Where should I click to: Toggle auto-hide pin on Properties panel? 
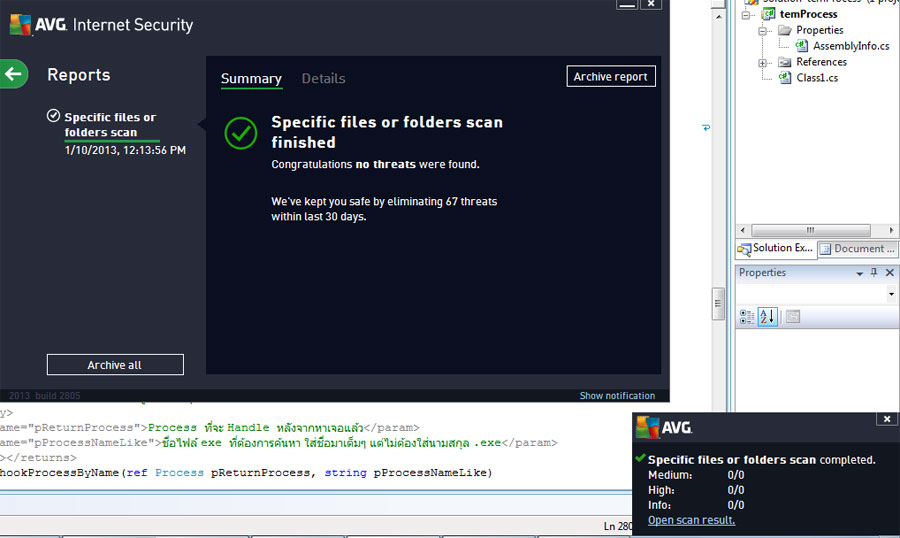pyautogui.click(x=874, y=273)
